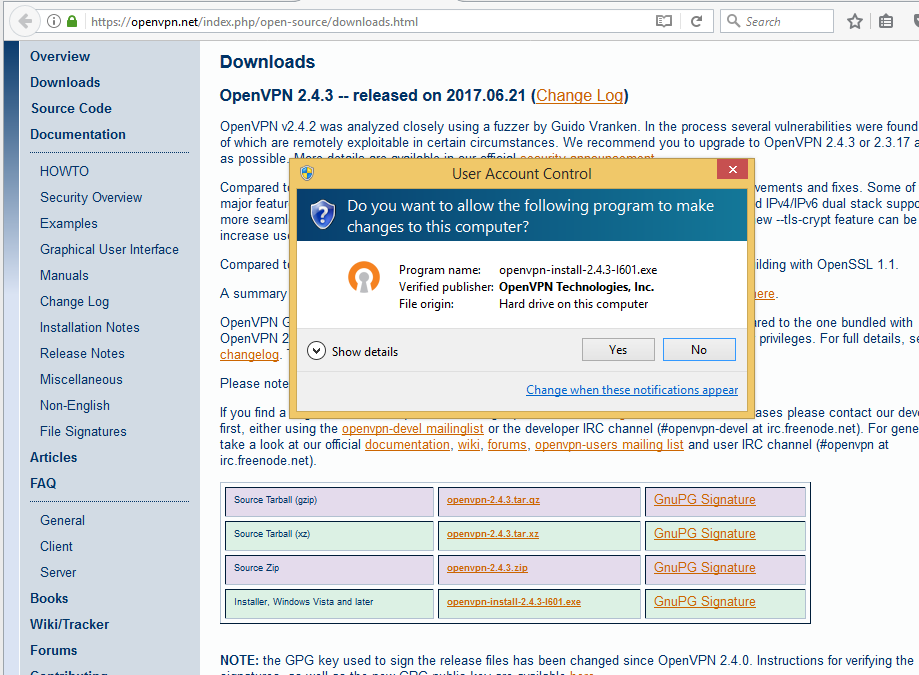
Task: Open Documentation in the sidebar
Action: 78,134
